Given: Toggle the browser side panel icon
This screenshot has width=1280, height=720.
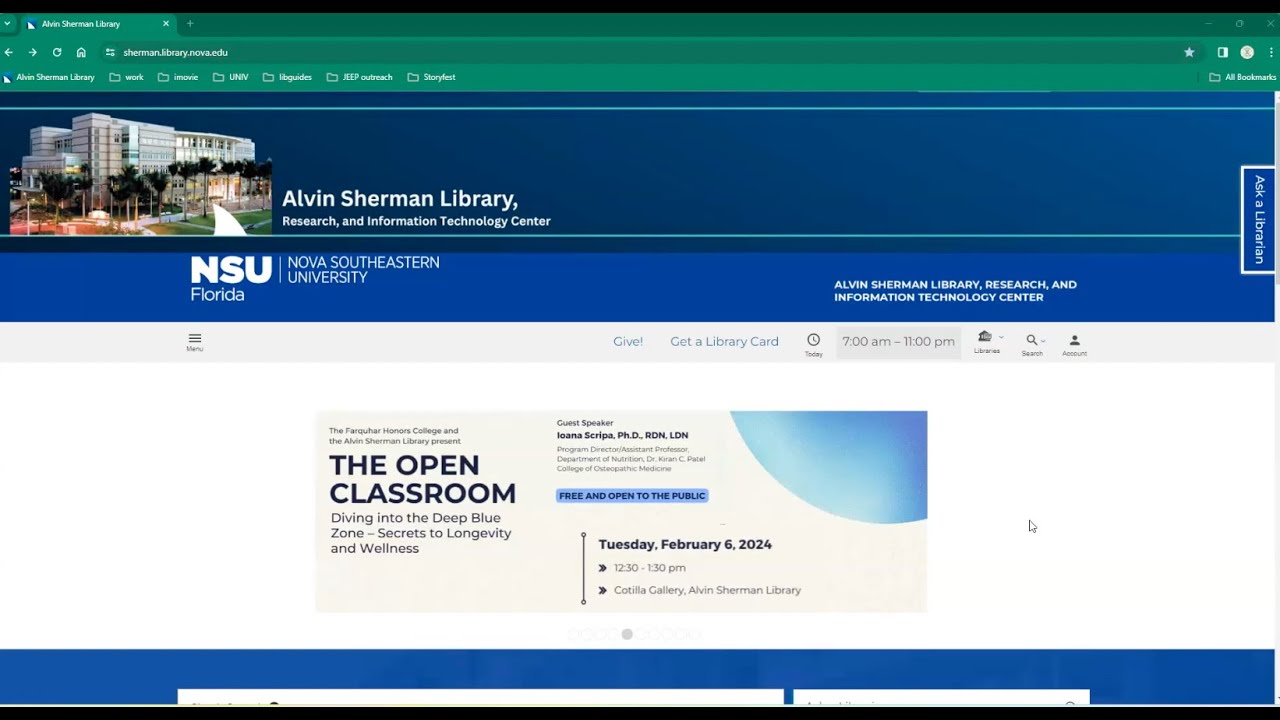Looking at the screenshot, I should click(x=1222, y=52).
